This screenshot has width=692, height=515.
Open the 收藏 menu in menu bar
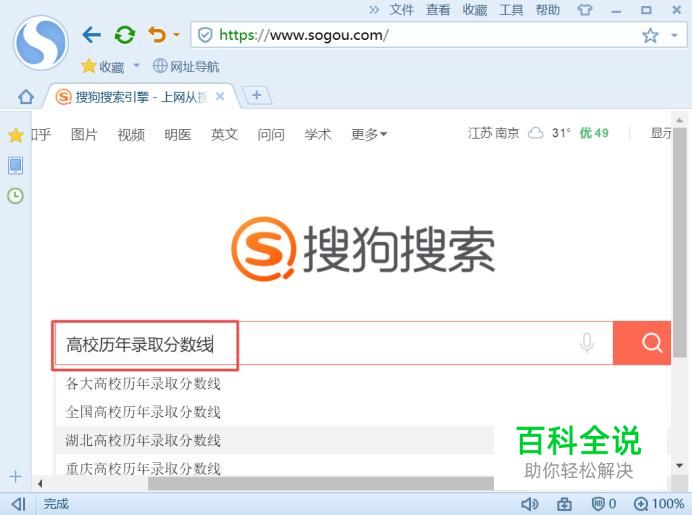(x=475, y=9)
